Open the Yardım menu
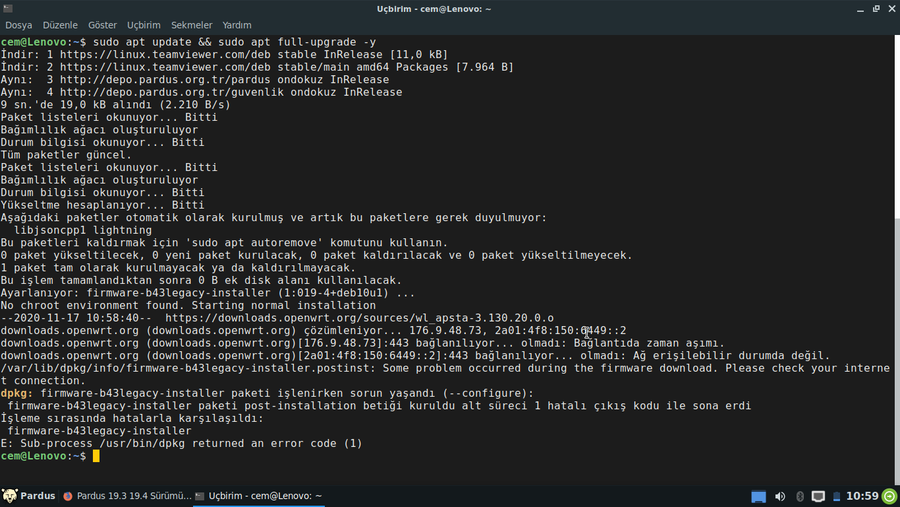 tap(236, 25)
